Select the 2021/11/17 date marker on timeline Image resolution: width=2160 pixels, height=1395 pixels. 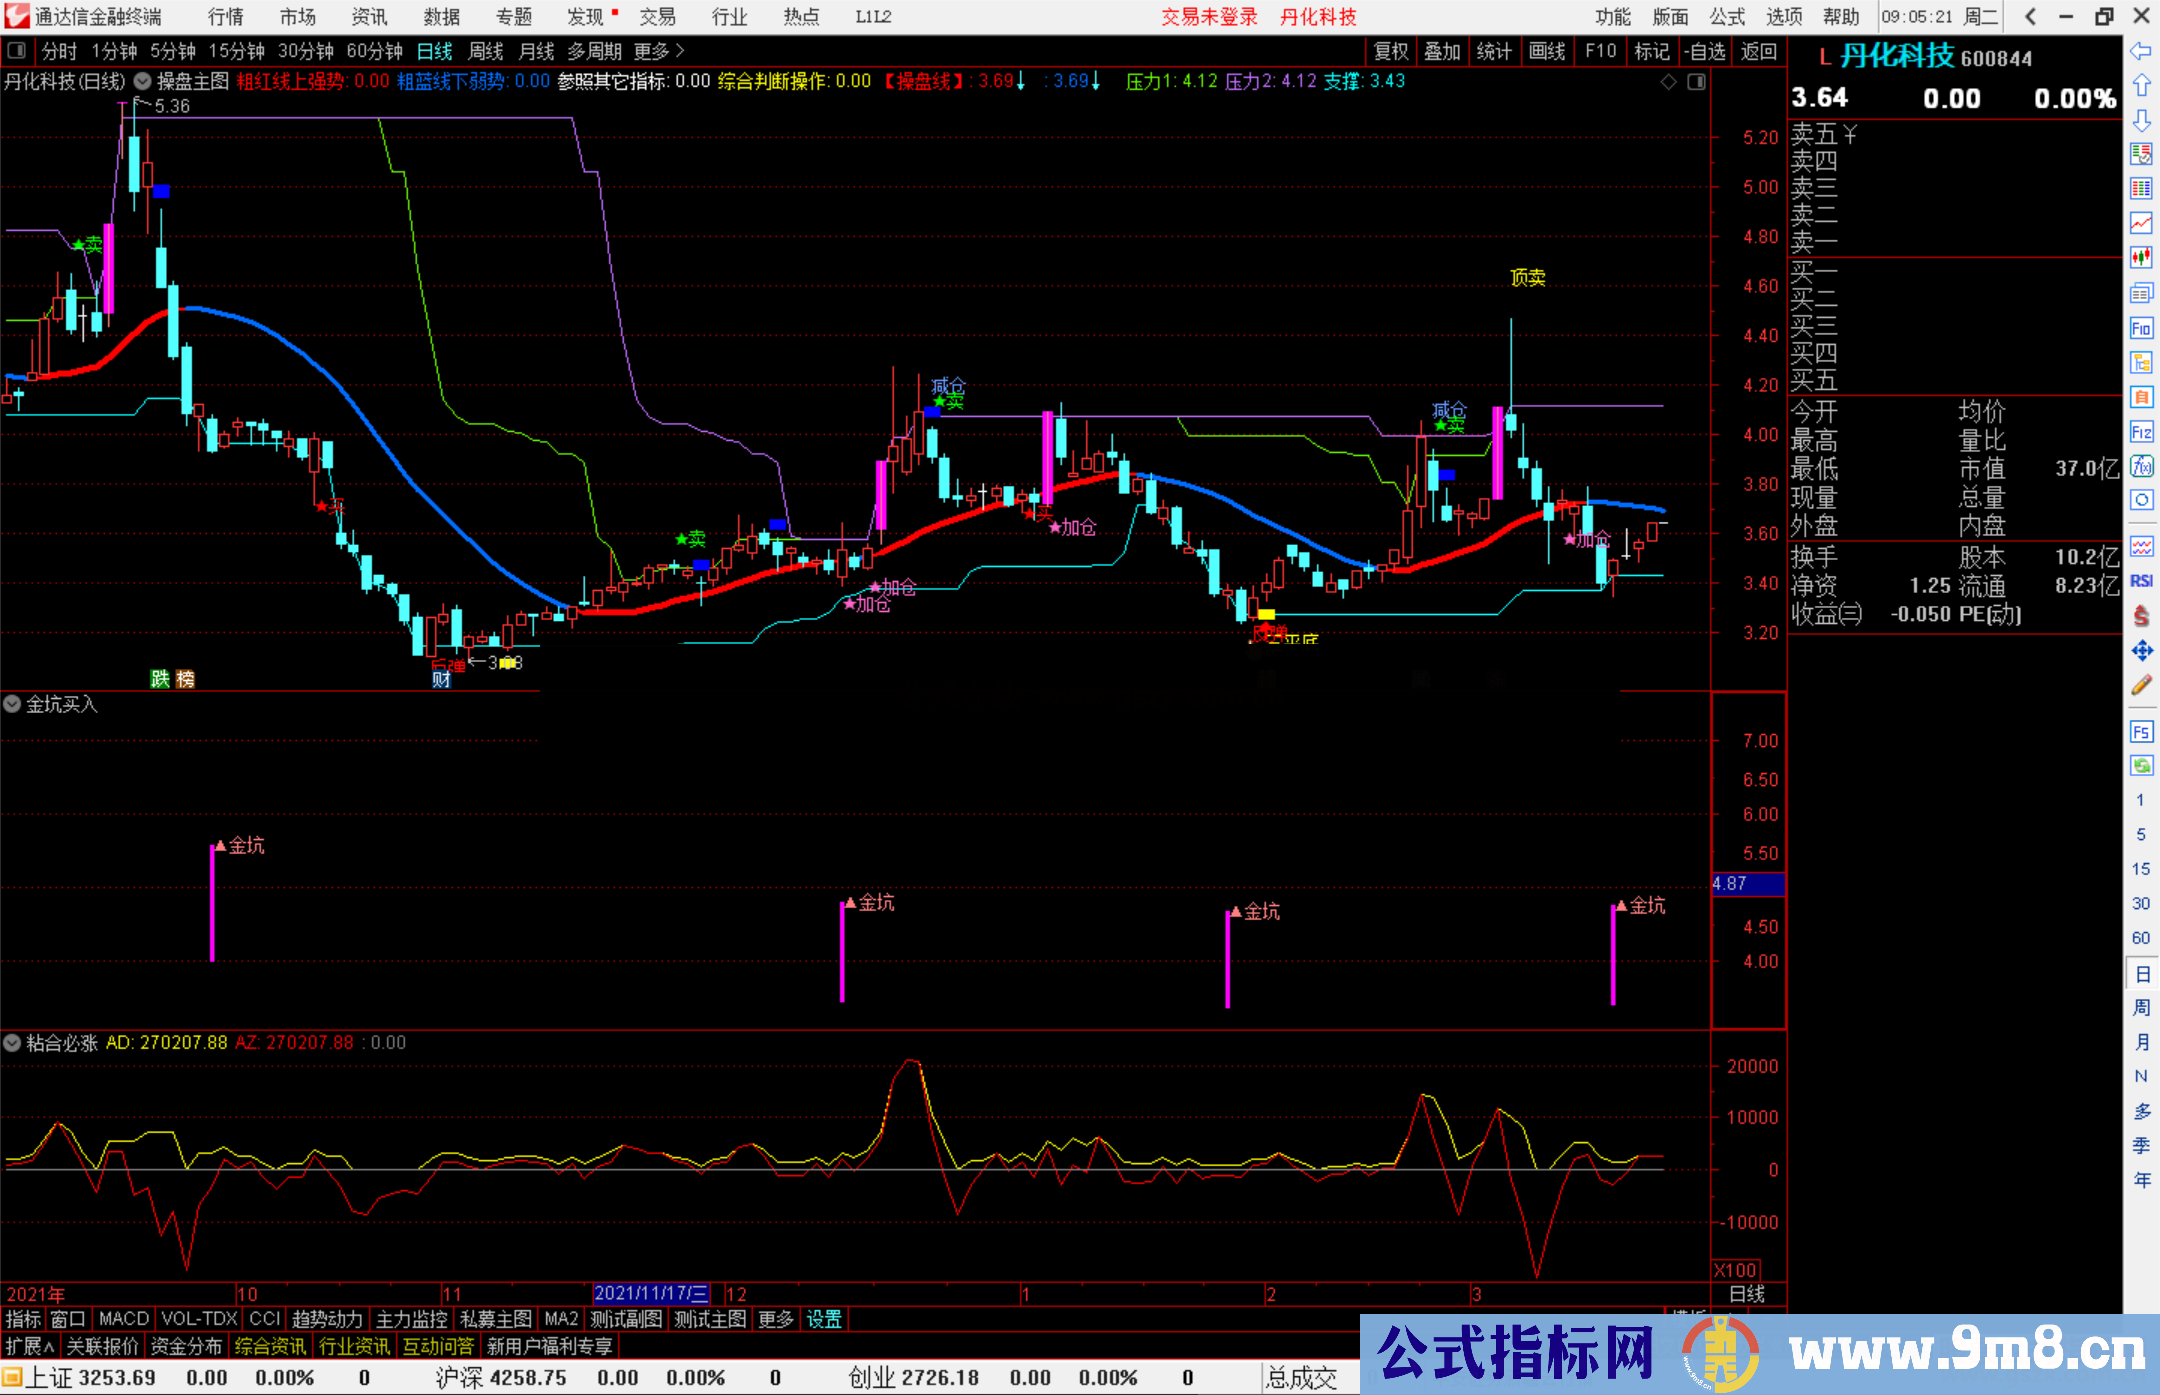651,1293
